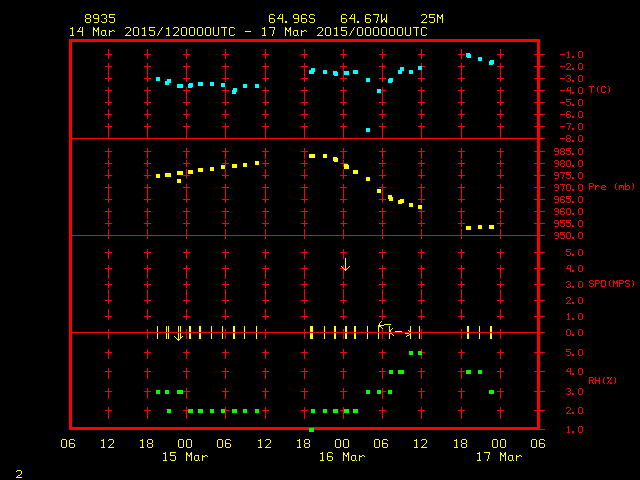Click the "T(C)" temperature axis label
The height and width of the screenshot is (480, 640).
pos(600,89)
